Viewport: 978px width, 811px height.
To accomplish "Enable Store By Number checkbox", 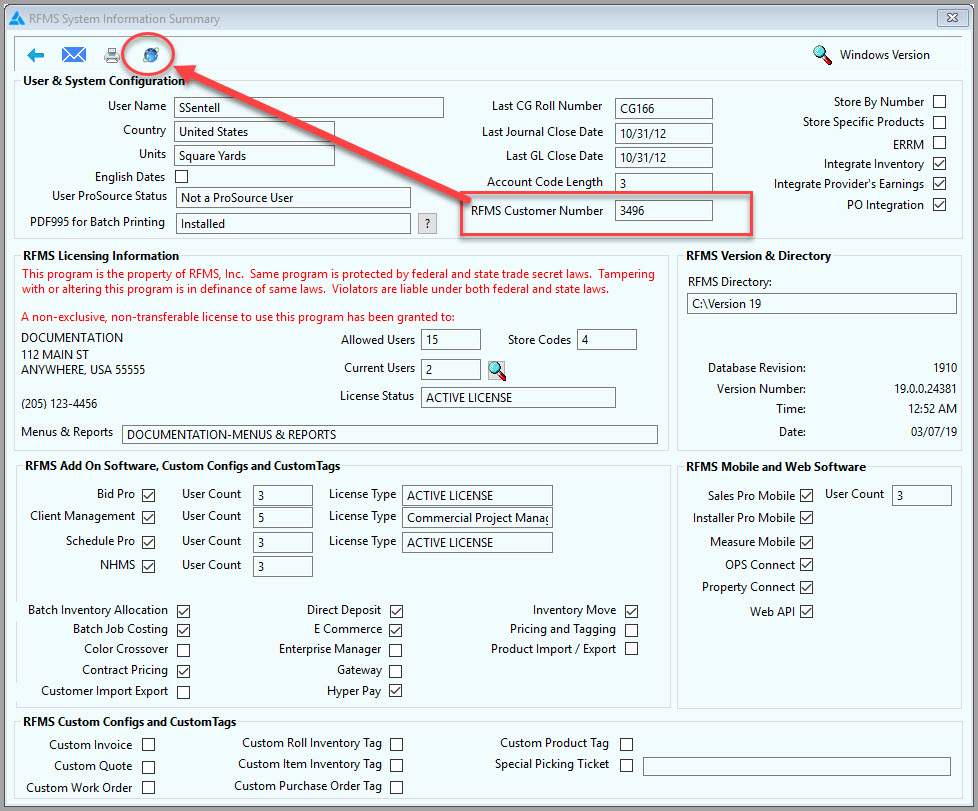I will (x=939, y=101).
